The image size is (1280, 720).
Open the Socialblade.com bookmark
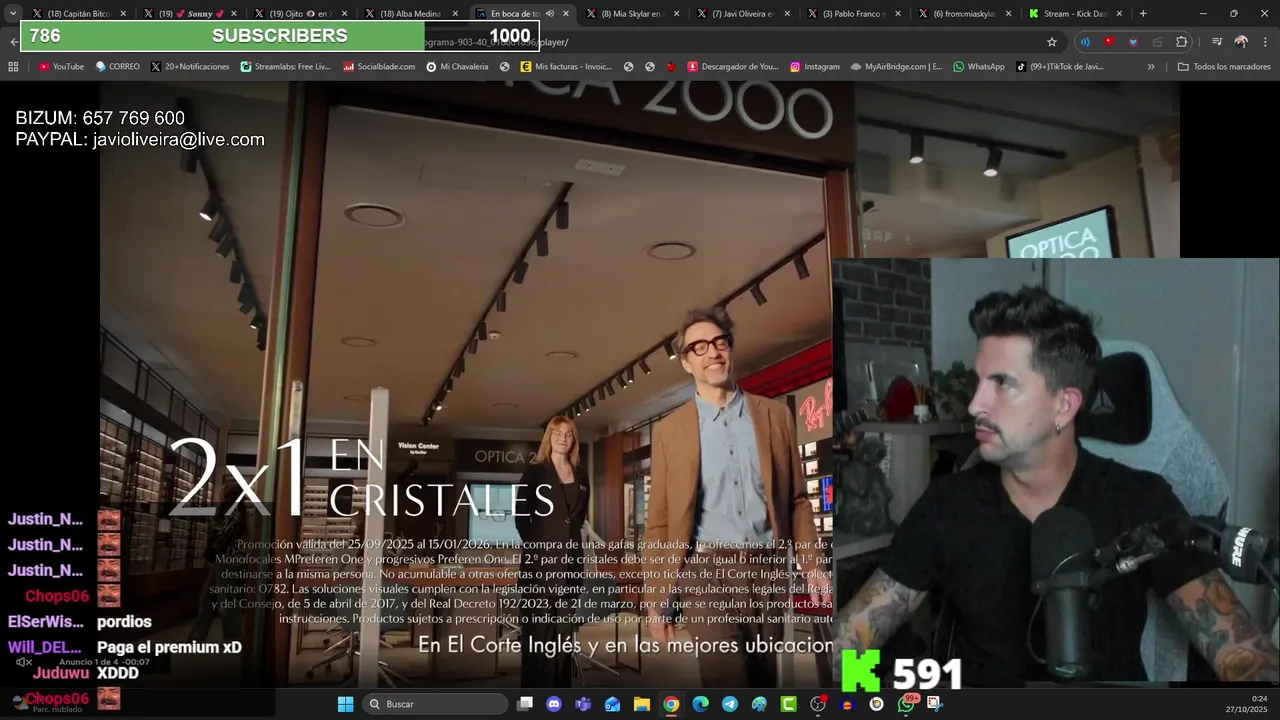[x=379, y=67]
